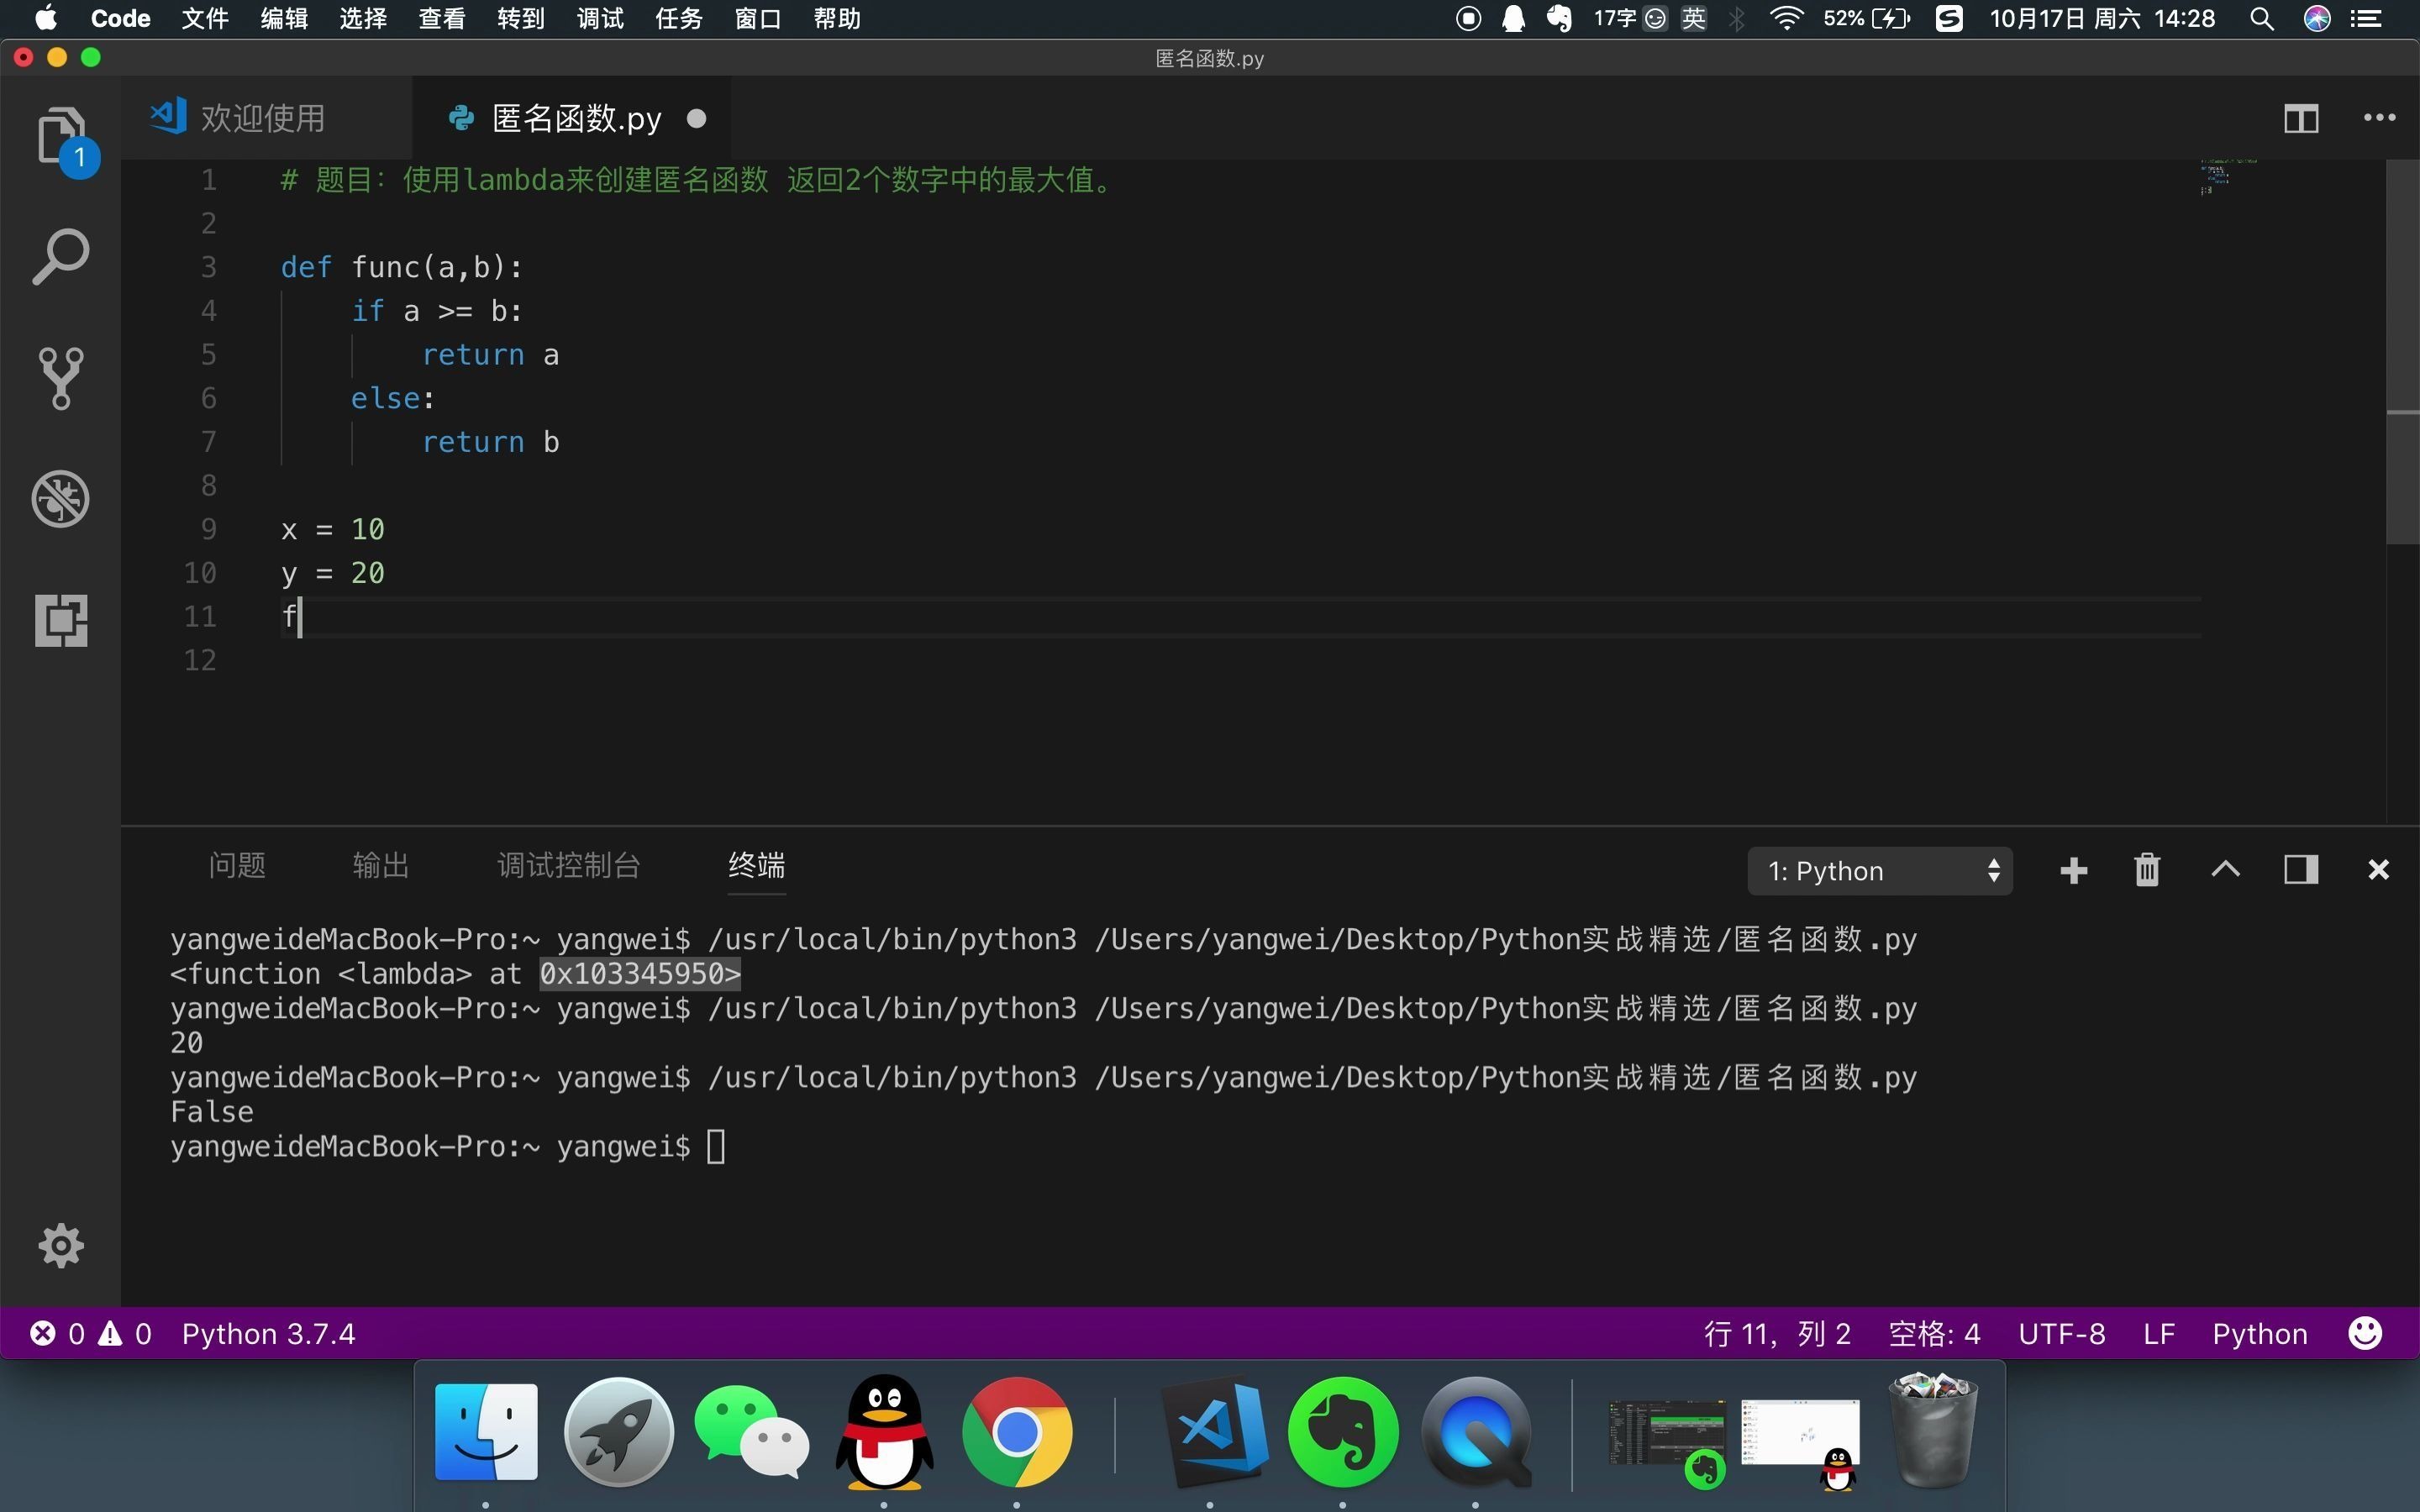Image resolution: width=2420 pixels, height=1512 pixels.
Task: Kill terminal with trash icon
Action: [2147, 870]
